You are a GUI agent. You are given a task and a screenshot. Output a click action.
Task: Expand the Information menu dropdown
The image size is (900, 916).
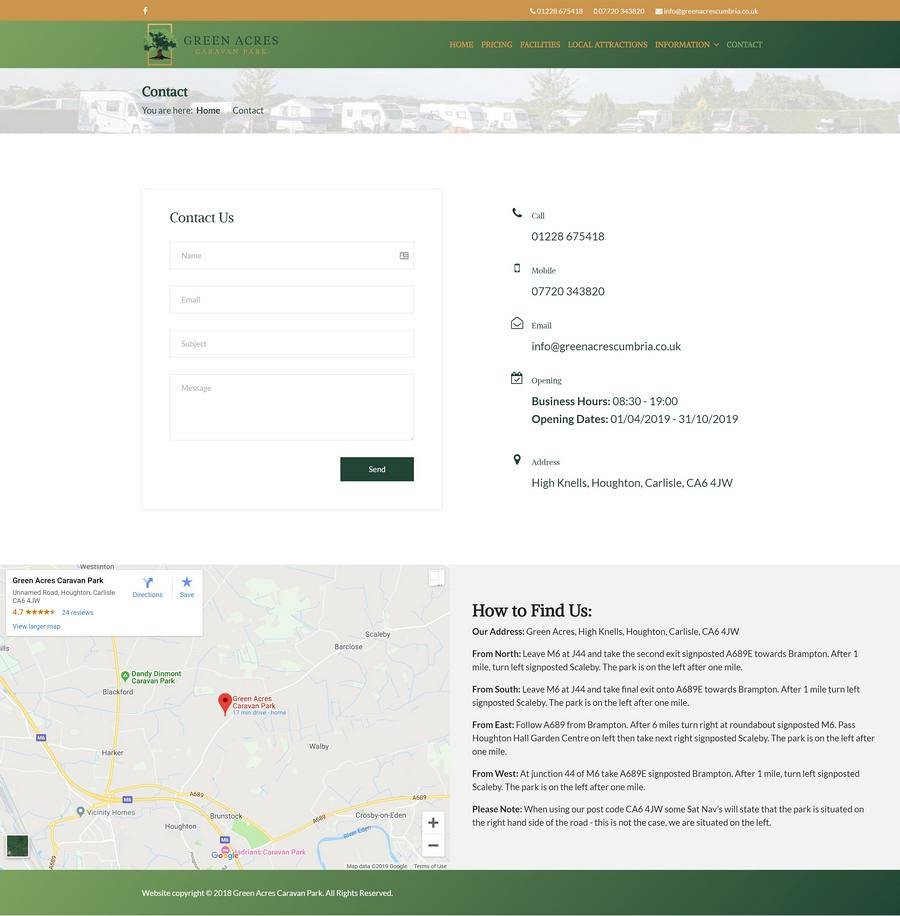pyautogui.click(x=686, y=45)
